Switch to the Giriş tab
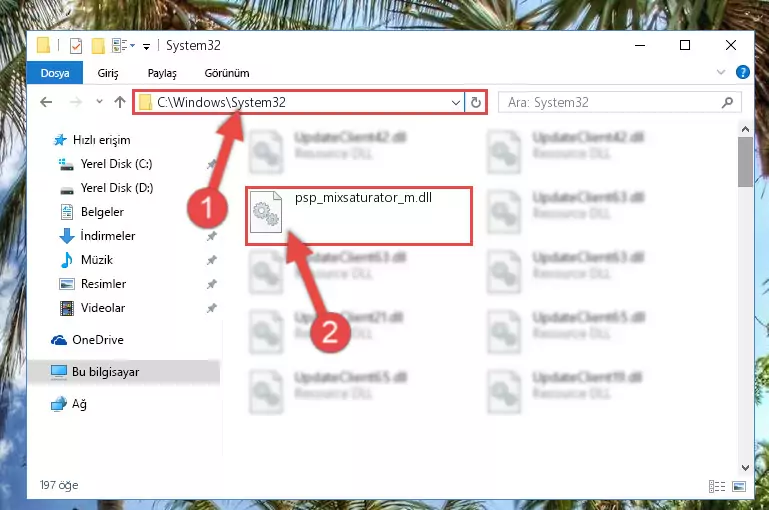The image size is (769, 510). tap(108, 73)
